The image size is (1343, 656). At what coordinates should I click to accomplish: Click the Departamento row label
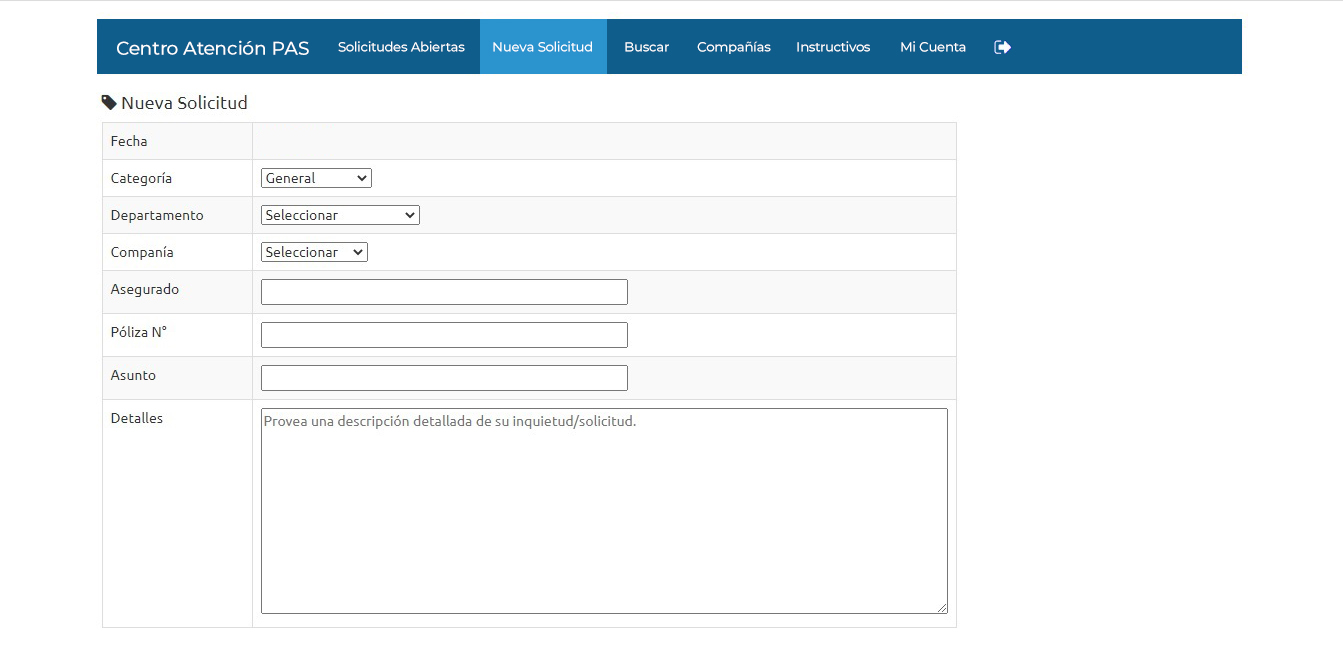point(157,215)
